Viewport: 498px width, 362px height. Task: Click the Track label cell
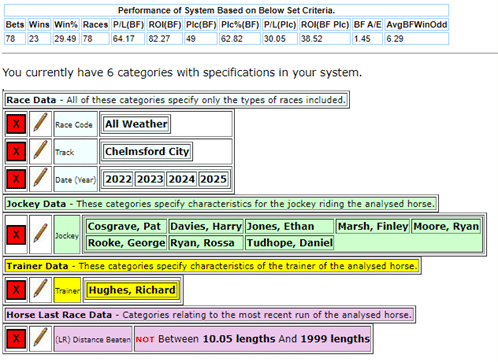click(x=76, y=152)
